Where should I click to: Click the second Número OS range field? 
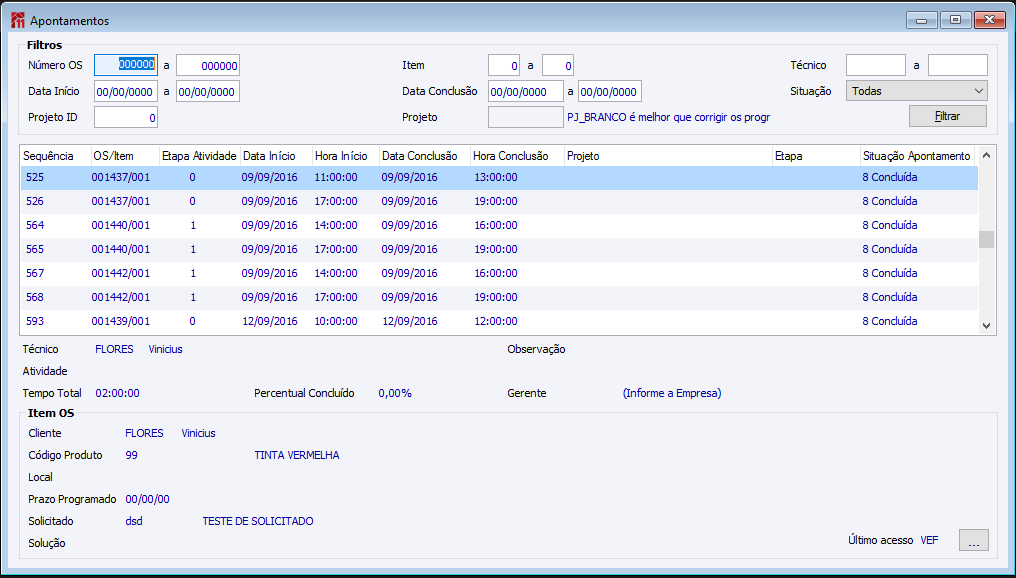tap(208, 65)
